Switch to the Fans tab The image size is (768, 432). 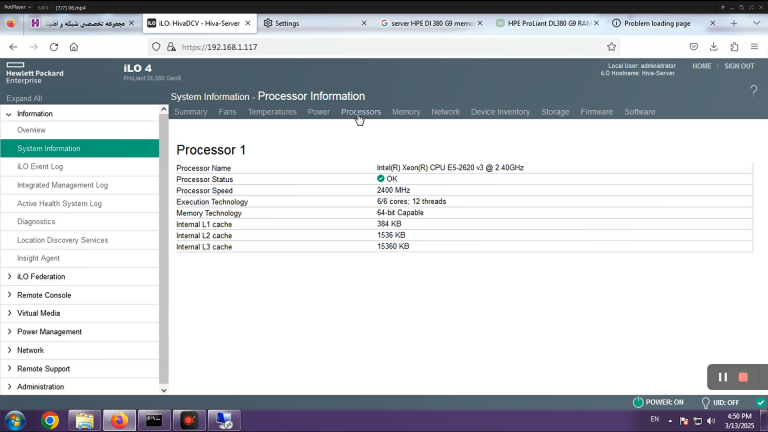pos(227,112)
